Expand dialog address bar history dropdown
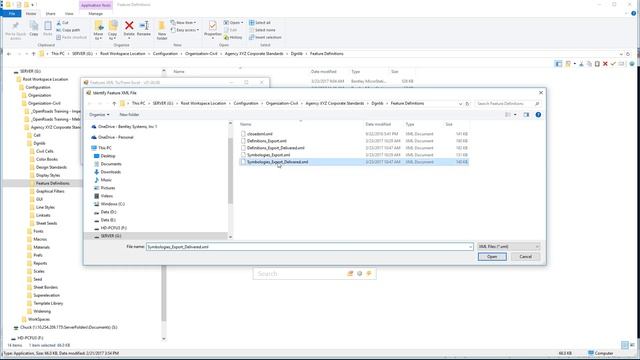This screenshot has height=360, width=640. point(460,104)
